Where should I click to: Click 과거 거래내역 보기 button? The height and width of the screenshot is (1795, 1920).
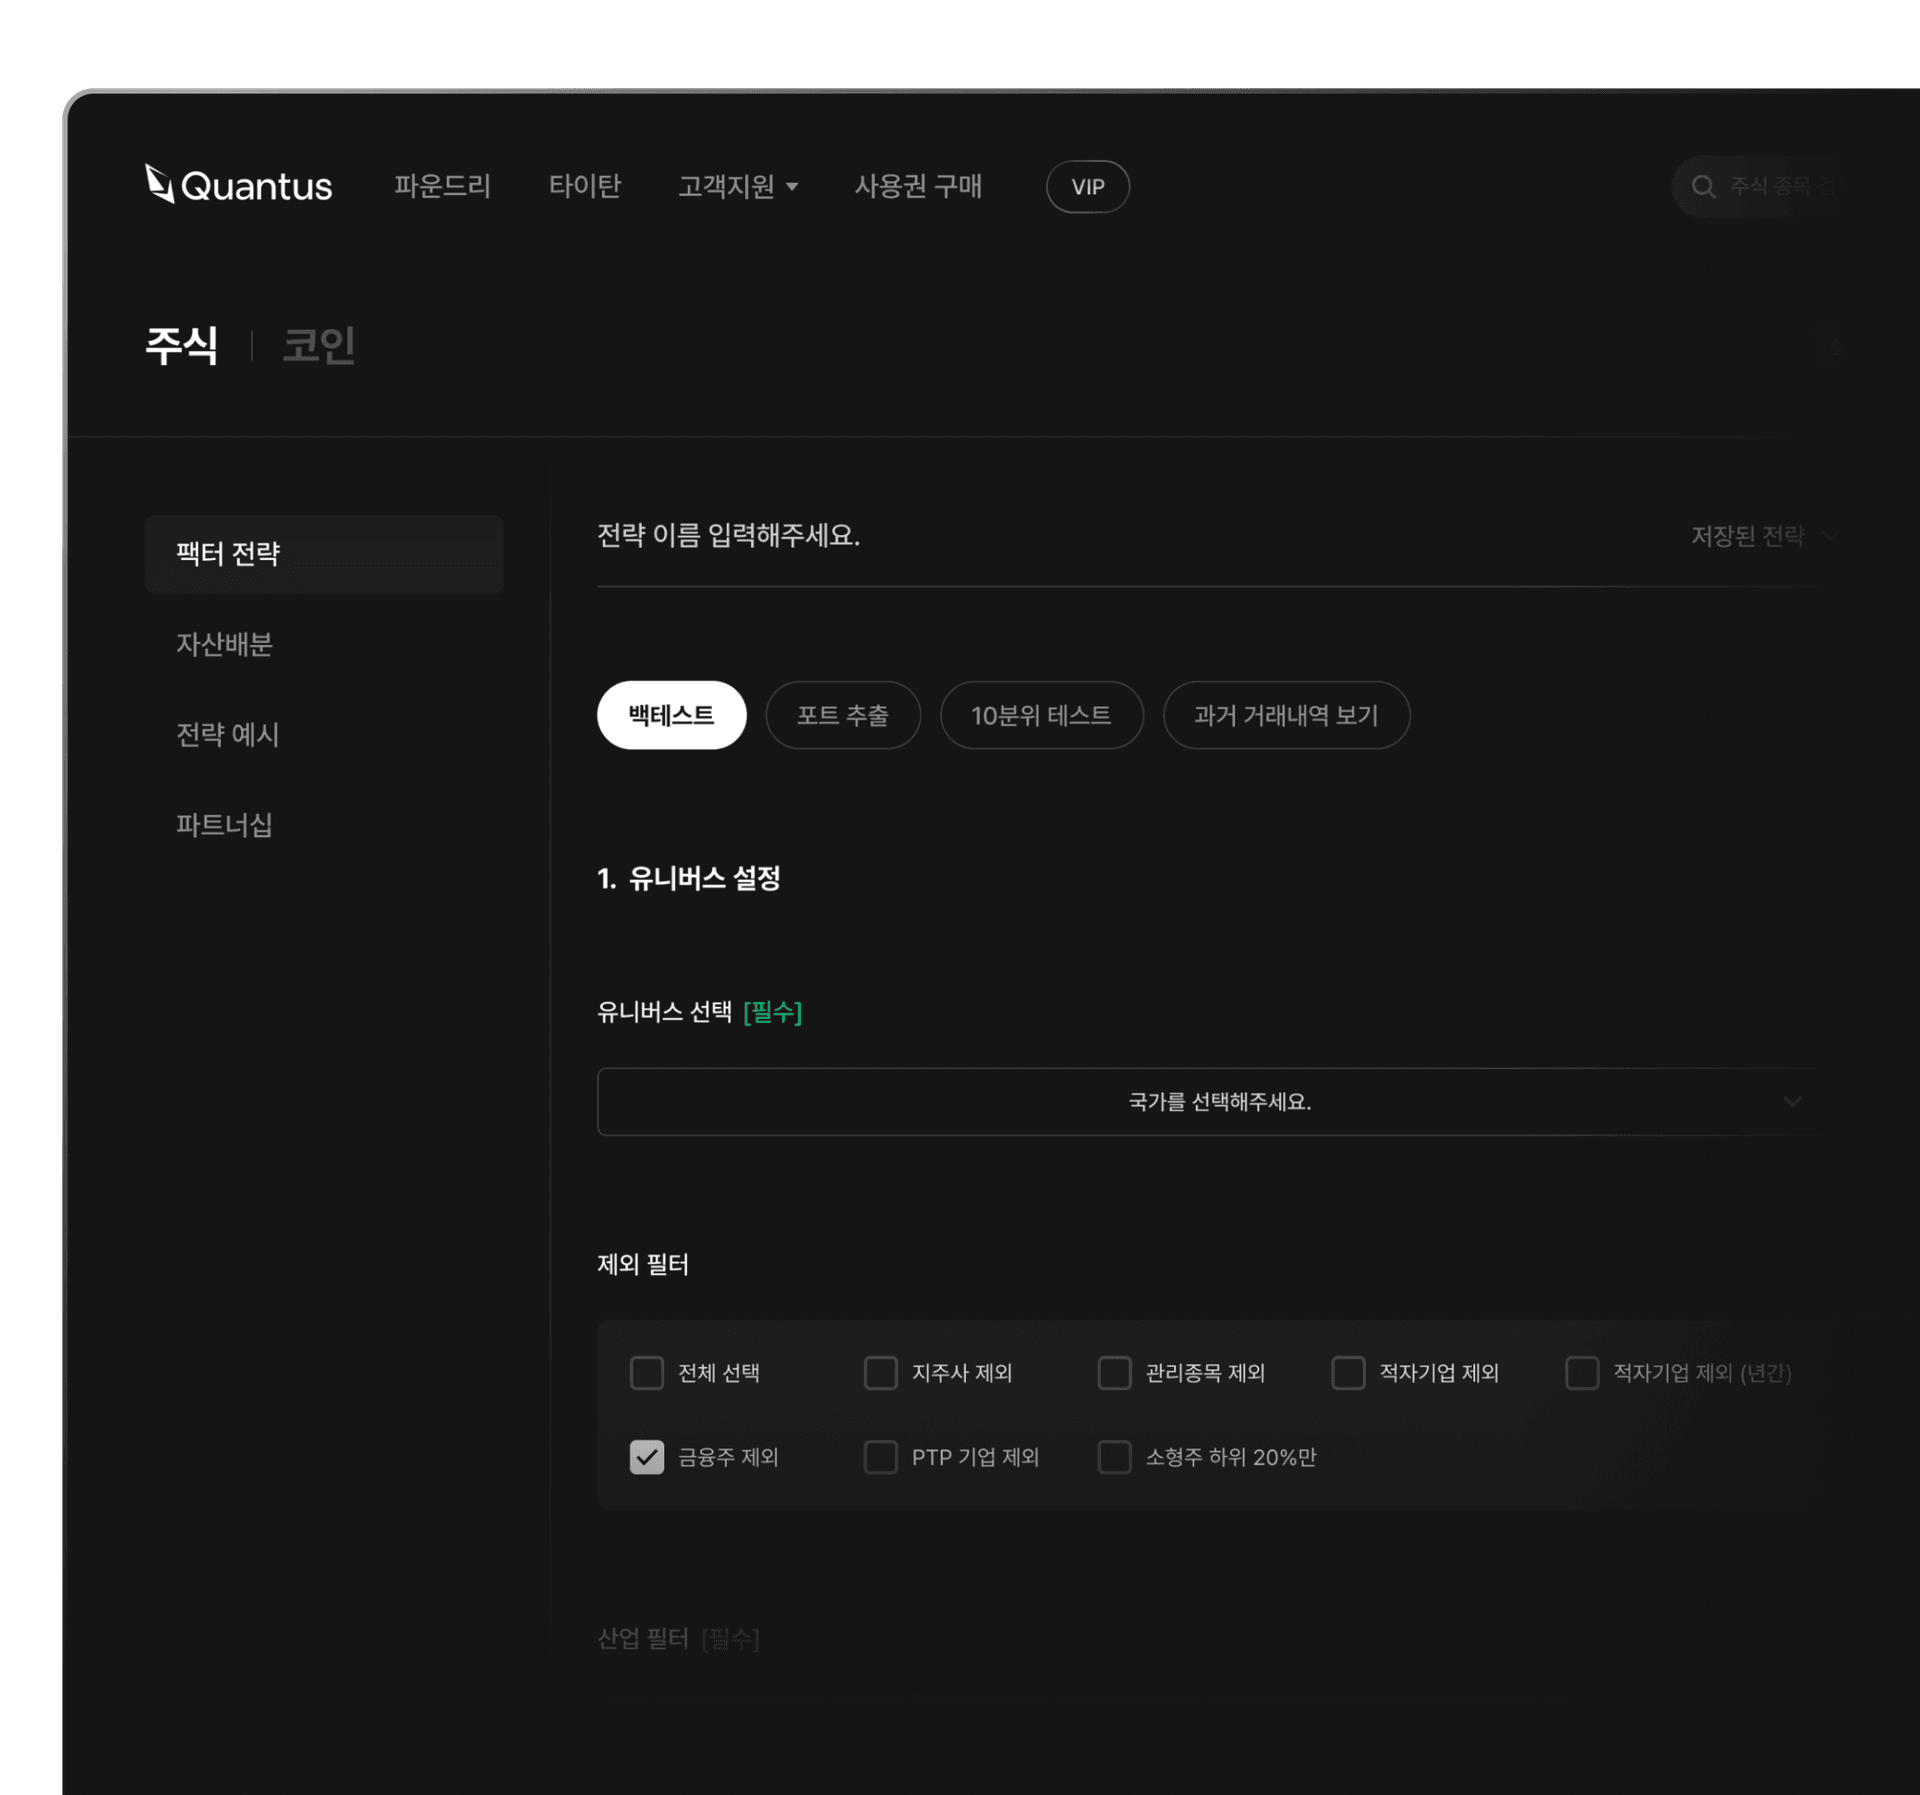[1285, 716]
